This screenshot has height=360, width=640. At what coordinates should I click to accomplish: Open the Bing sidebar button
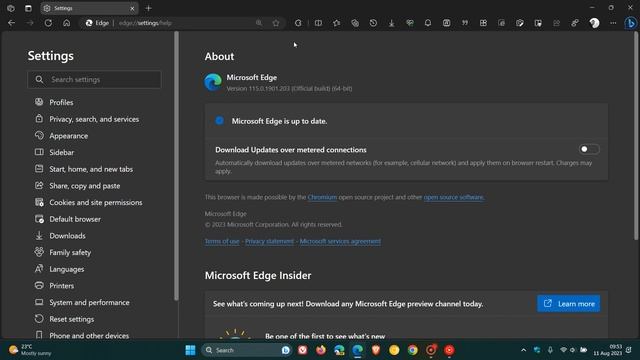pos(630,23)
